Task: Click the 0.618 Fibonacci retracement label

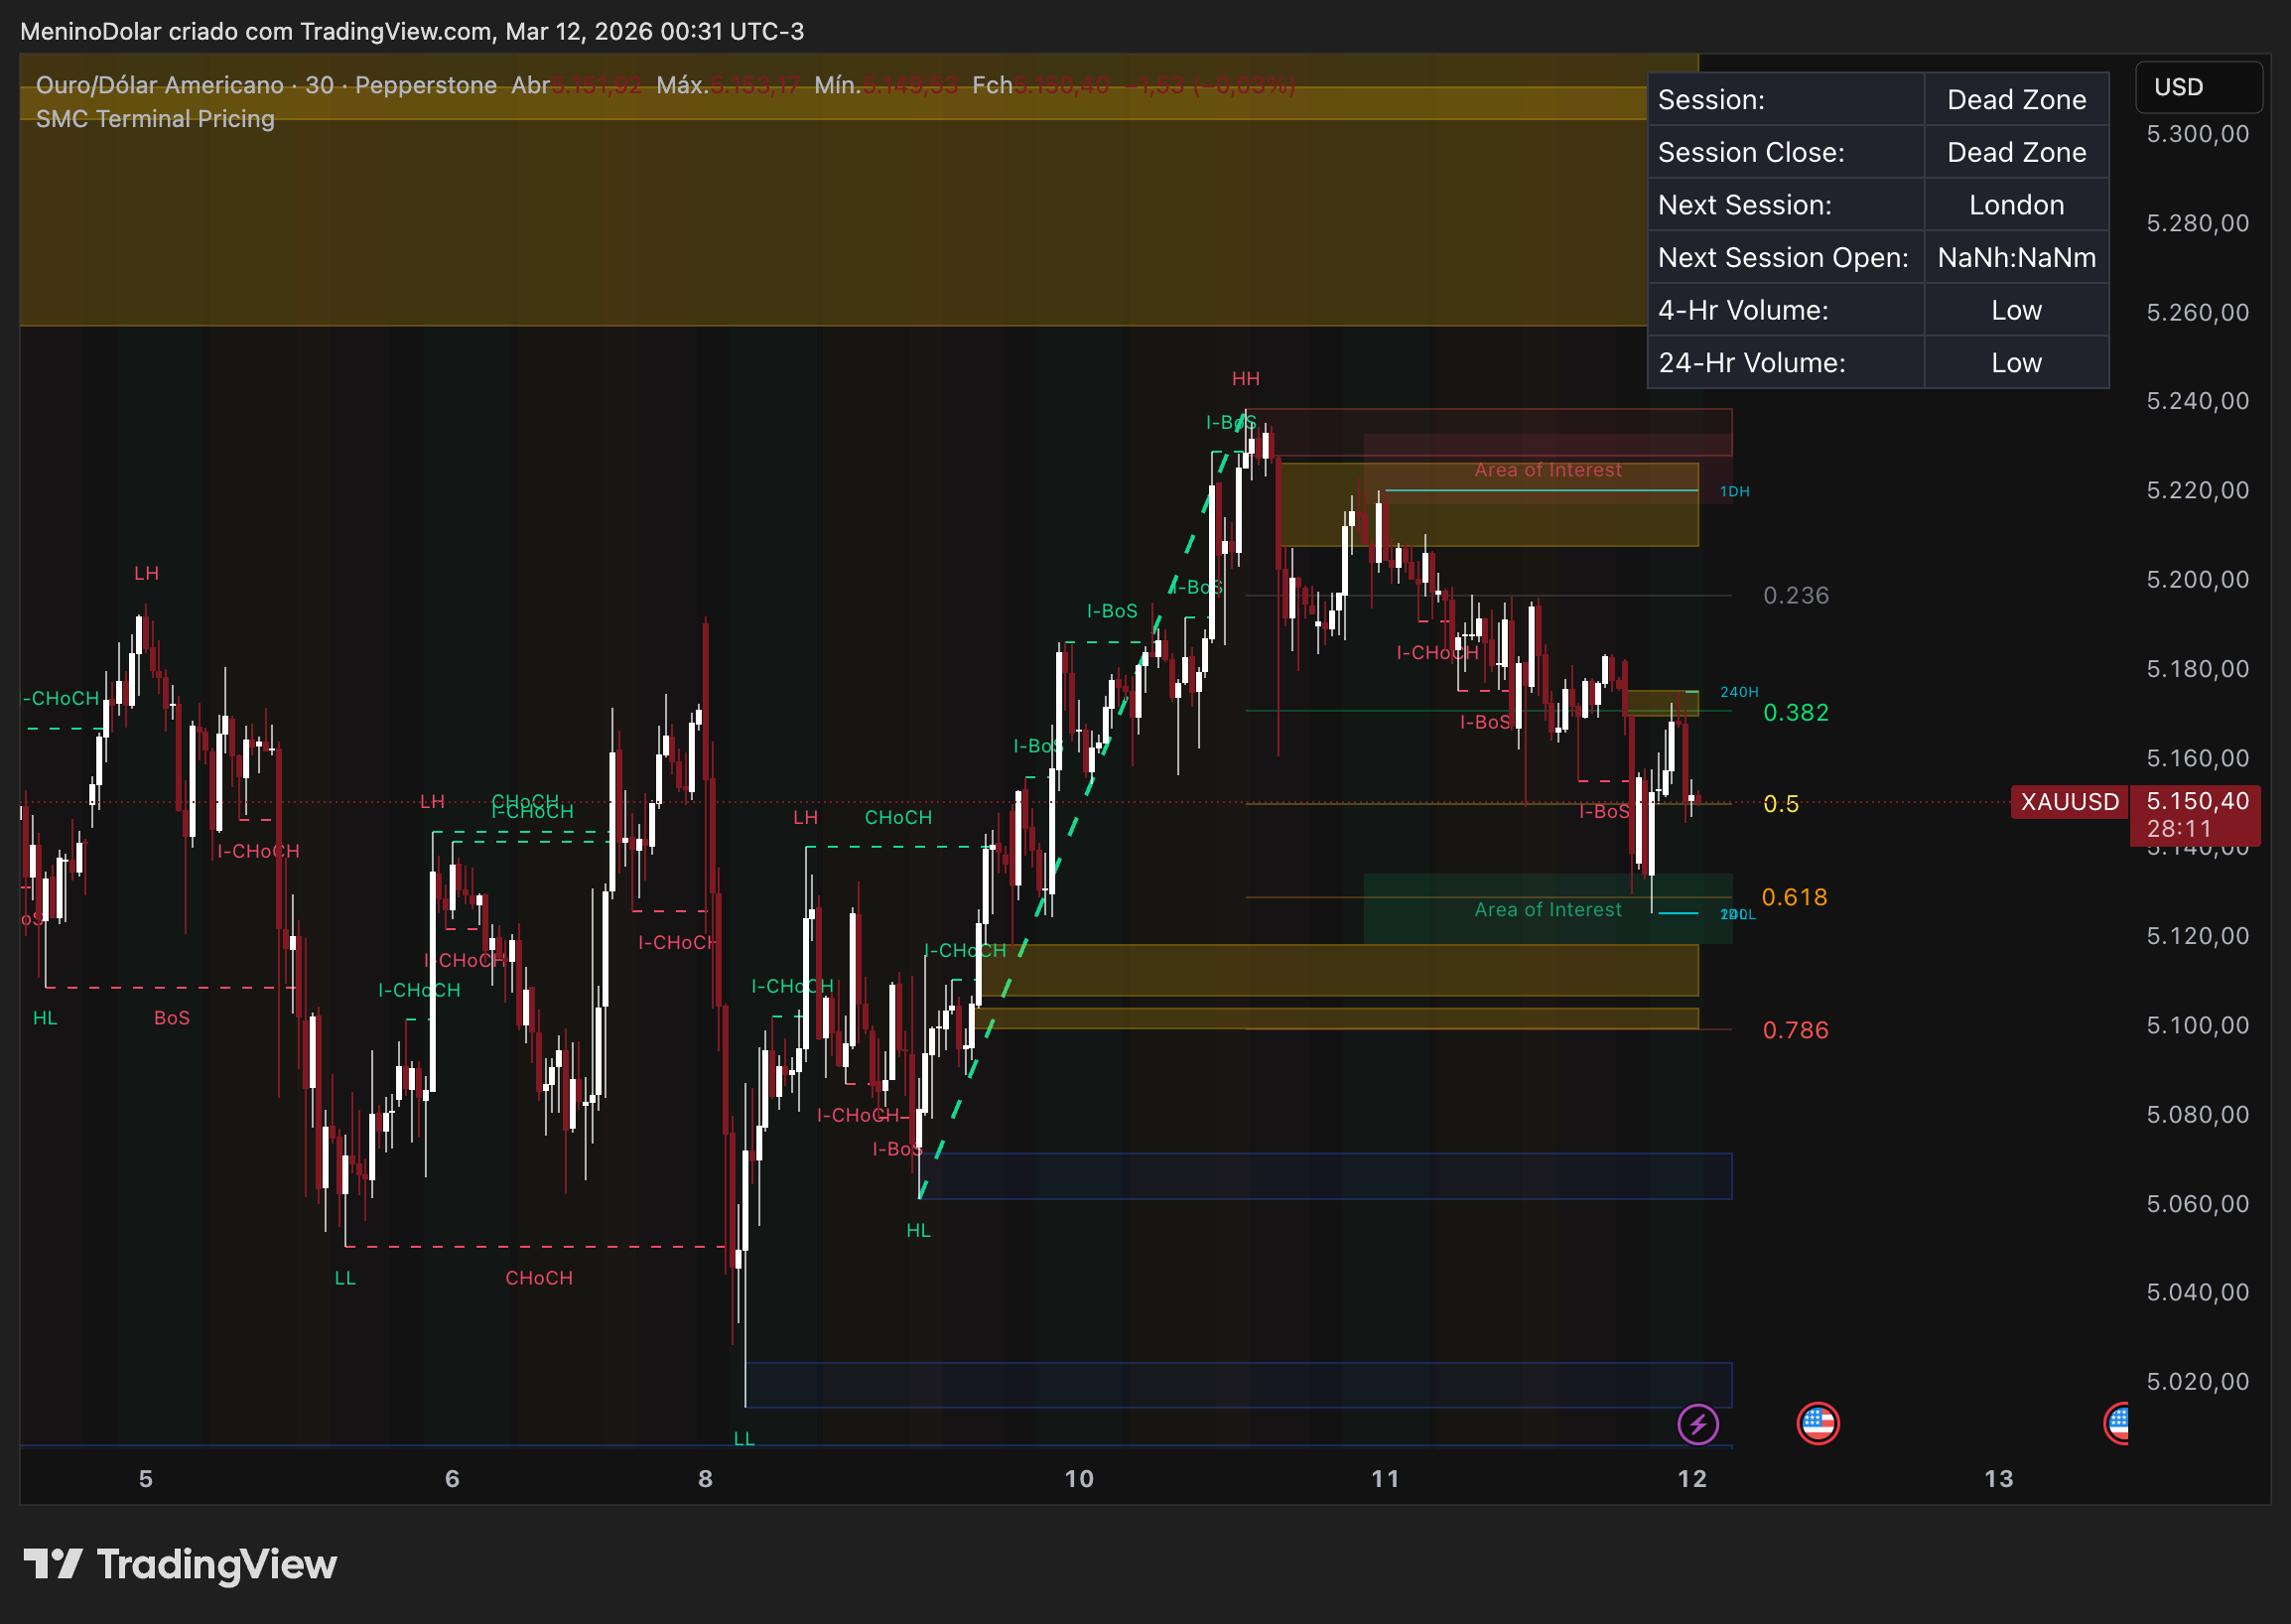Action: 1797,897
